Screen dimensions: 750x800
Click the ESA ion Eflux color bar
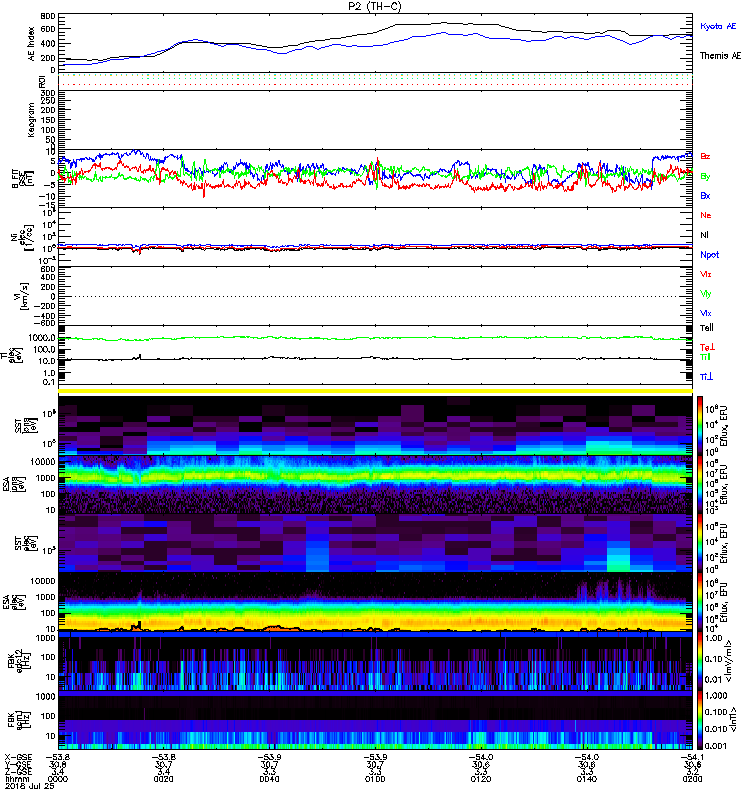pos(700,484)
